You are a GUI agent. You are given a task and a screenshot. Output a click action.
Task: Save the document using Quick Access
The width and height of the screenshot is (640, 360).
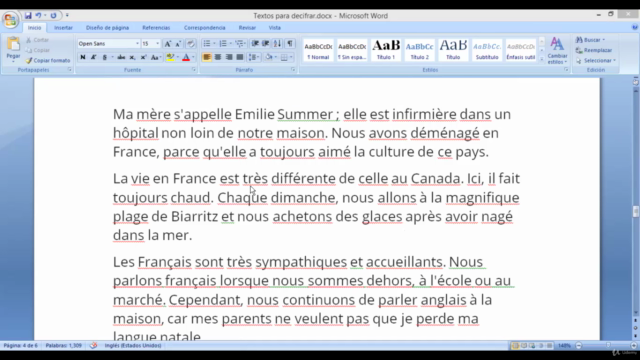28,16
